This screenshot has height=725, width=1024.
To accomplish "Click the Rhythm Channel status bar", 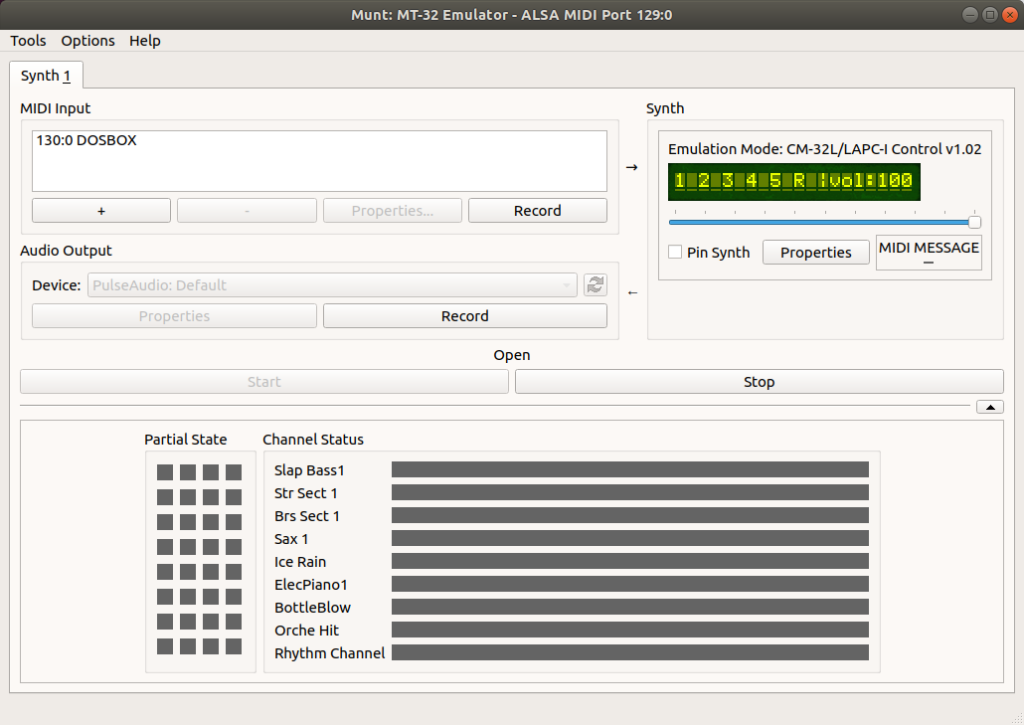I will click(630, 652).
